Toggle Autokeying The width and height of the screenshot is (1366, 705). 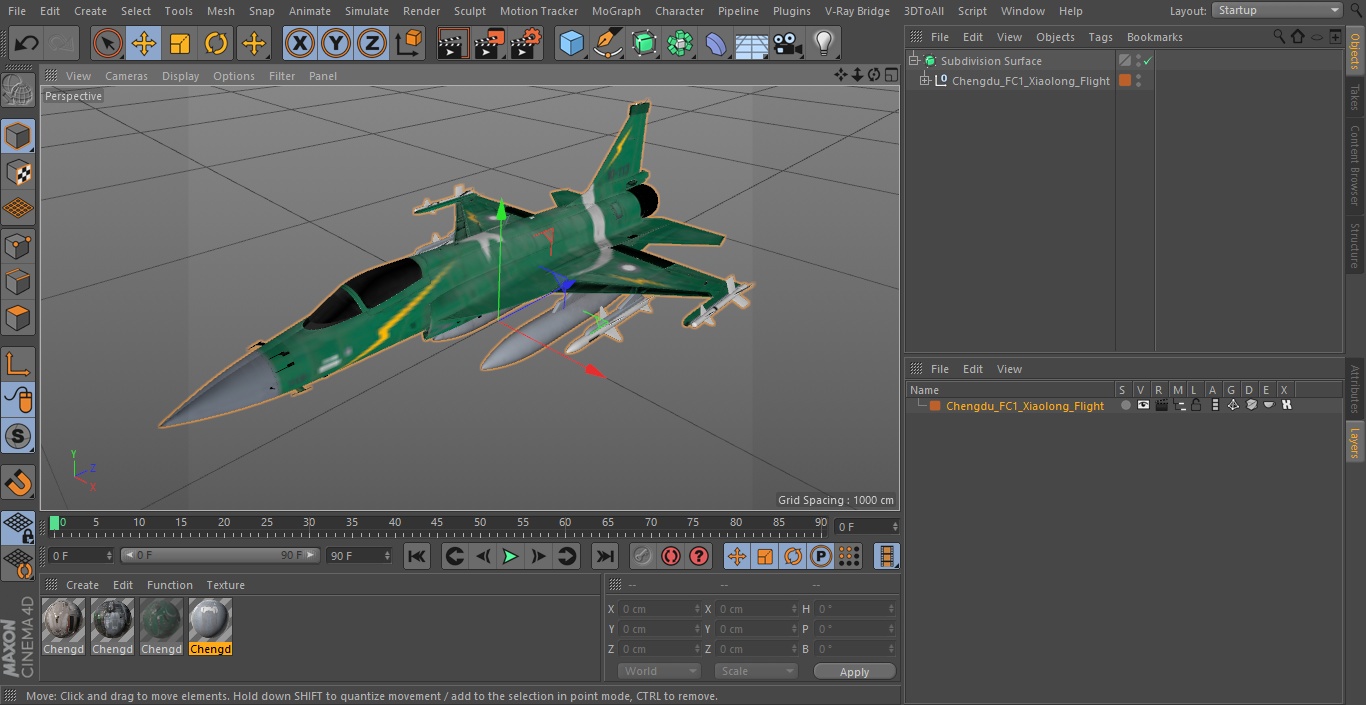coord(670,556)
